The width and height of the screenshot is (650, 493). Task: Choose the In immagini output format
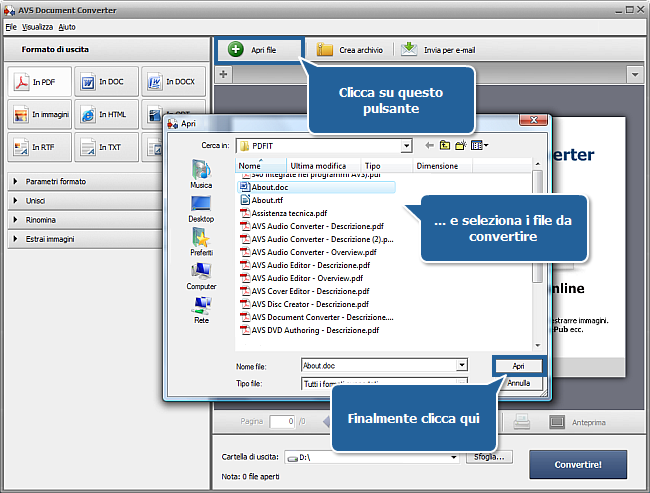[x=39, y=114]
